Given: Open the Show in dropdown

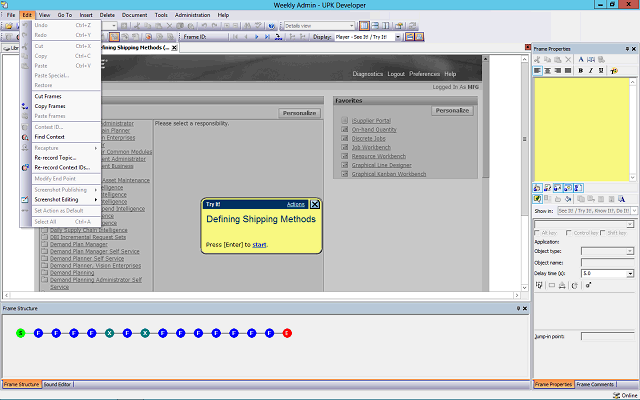Looking at the screenshot, I should pyautogui.click(x=634, y=211).
